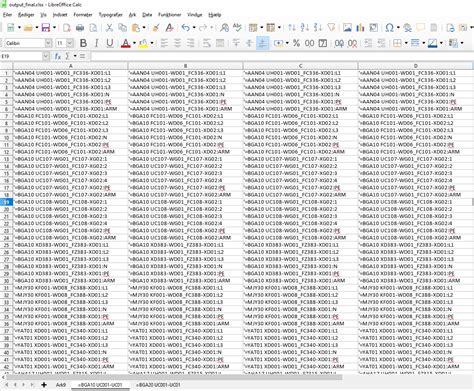Switch to the first sheet tab
This screenshot has width=474, height=391.
[61, 385]
